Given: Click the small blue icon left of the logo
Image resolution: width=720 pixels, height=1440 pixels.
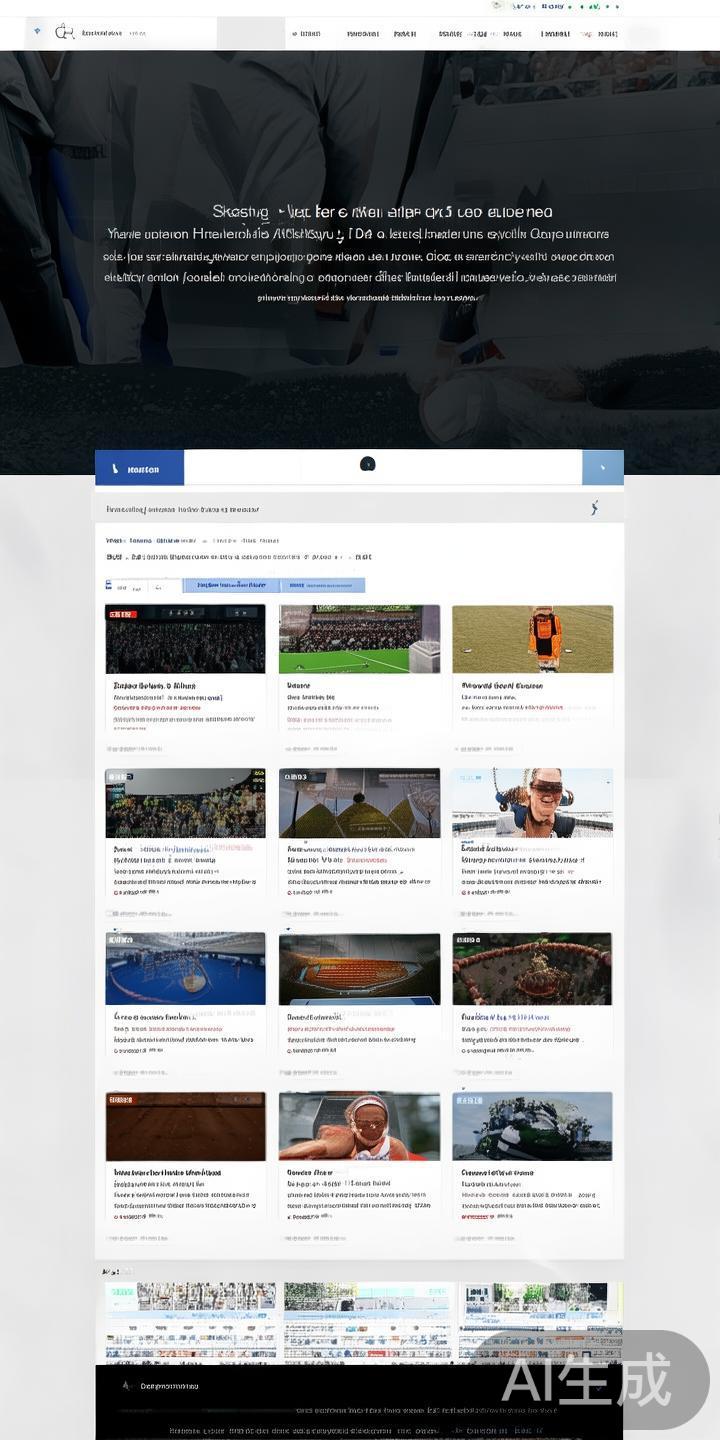Looking at the screenshot, I should coord(37,31).
